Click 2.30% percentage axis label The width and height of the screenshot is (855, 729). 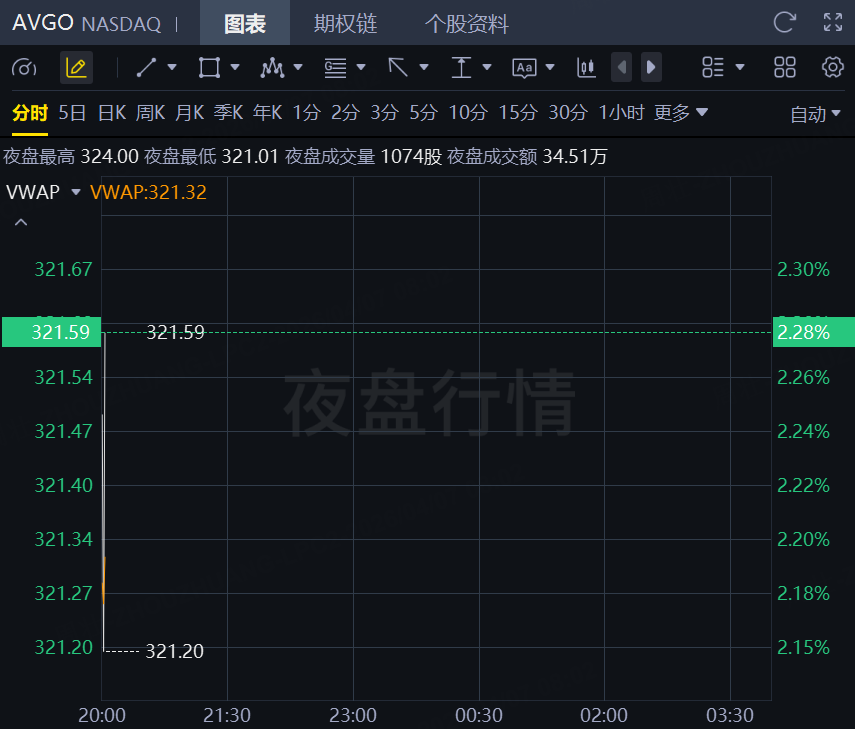pyautogui.click(x=803, y=269)
